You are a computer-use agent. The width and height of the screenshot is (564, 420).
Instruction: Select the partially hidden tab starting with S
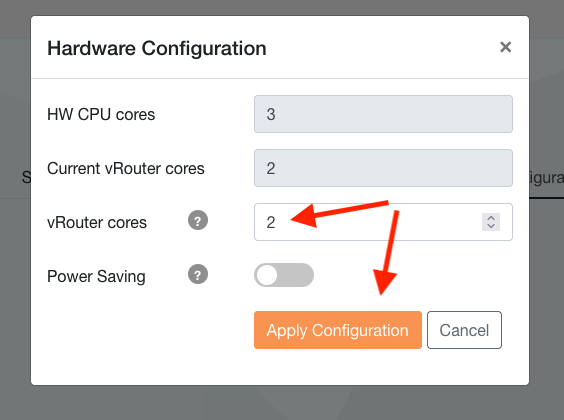(x=26, y=177)
